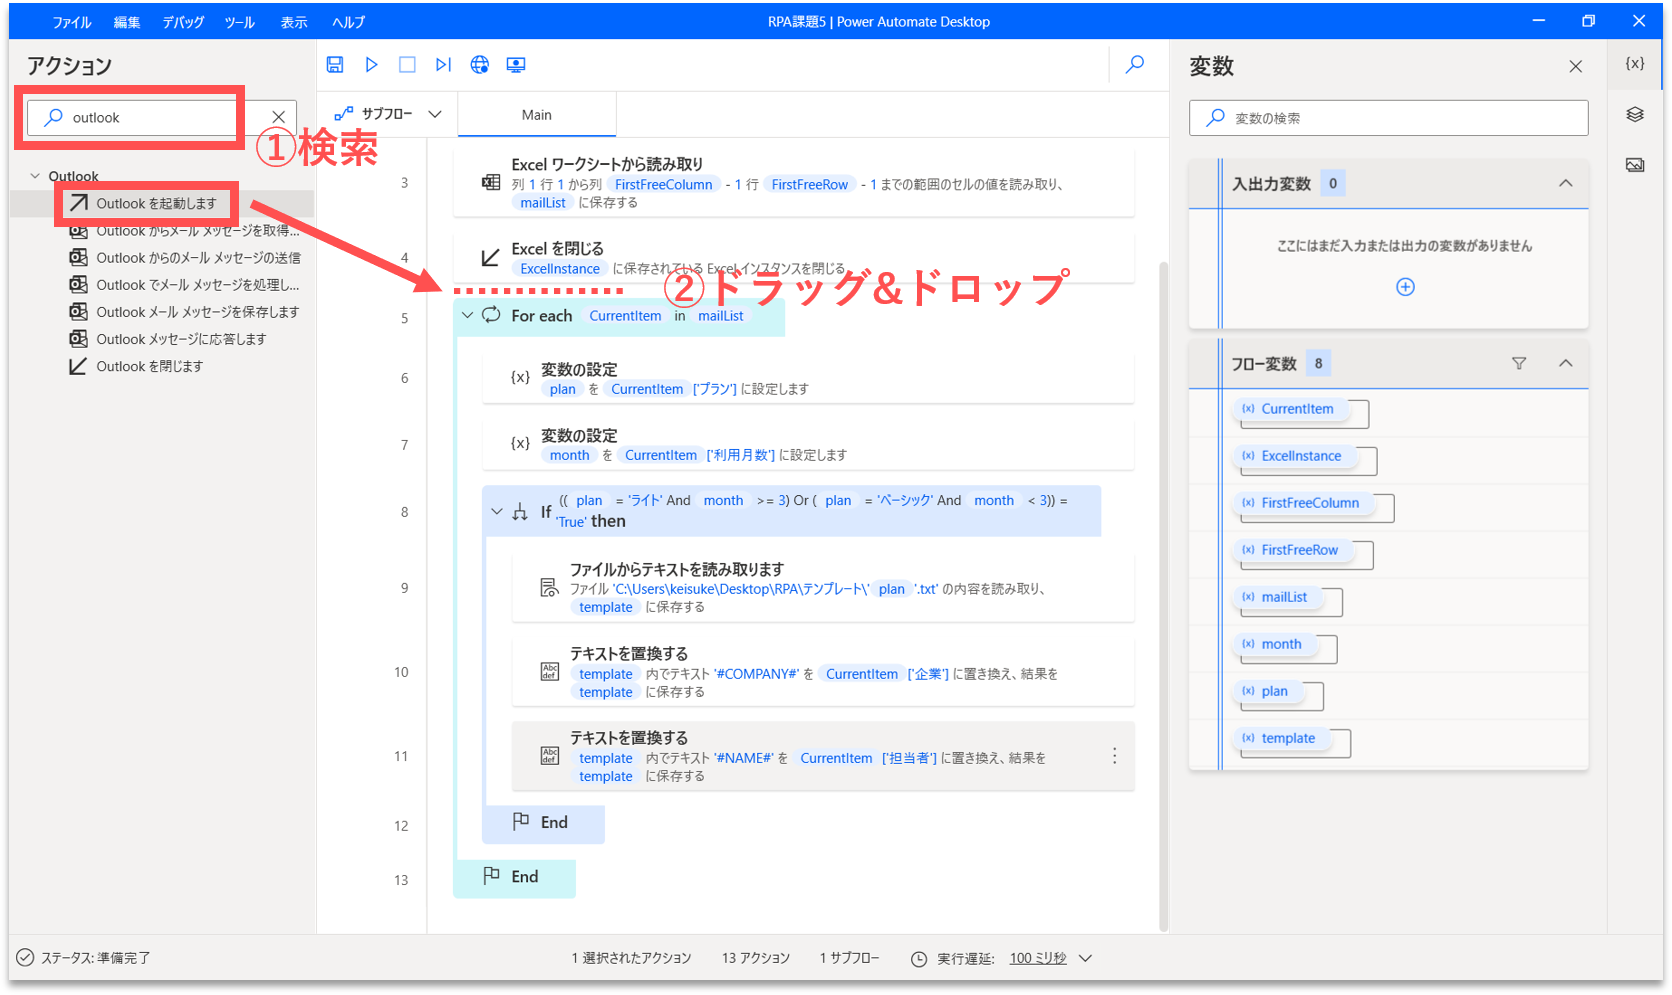Open the Images panel icon
Image resolution: width=1672 pixels, height=995 pixels.
[1635, 165]
